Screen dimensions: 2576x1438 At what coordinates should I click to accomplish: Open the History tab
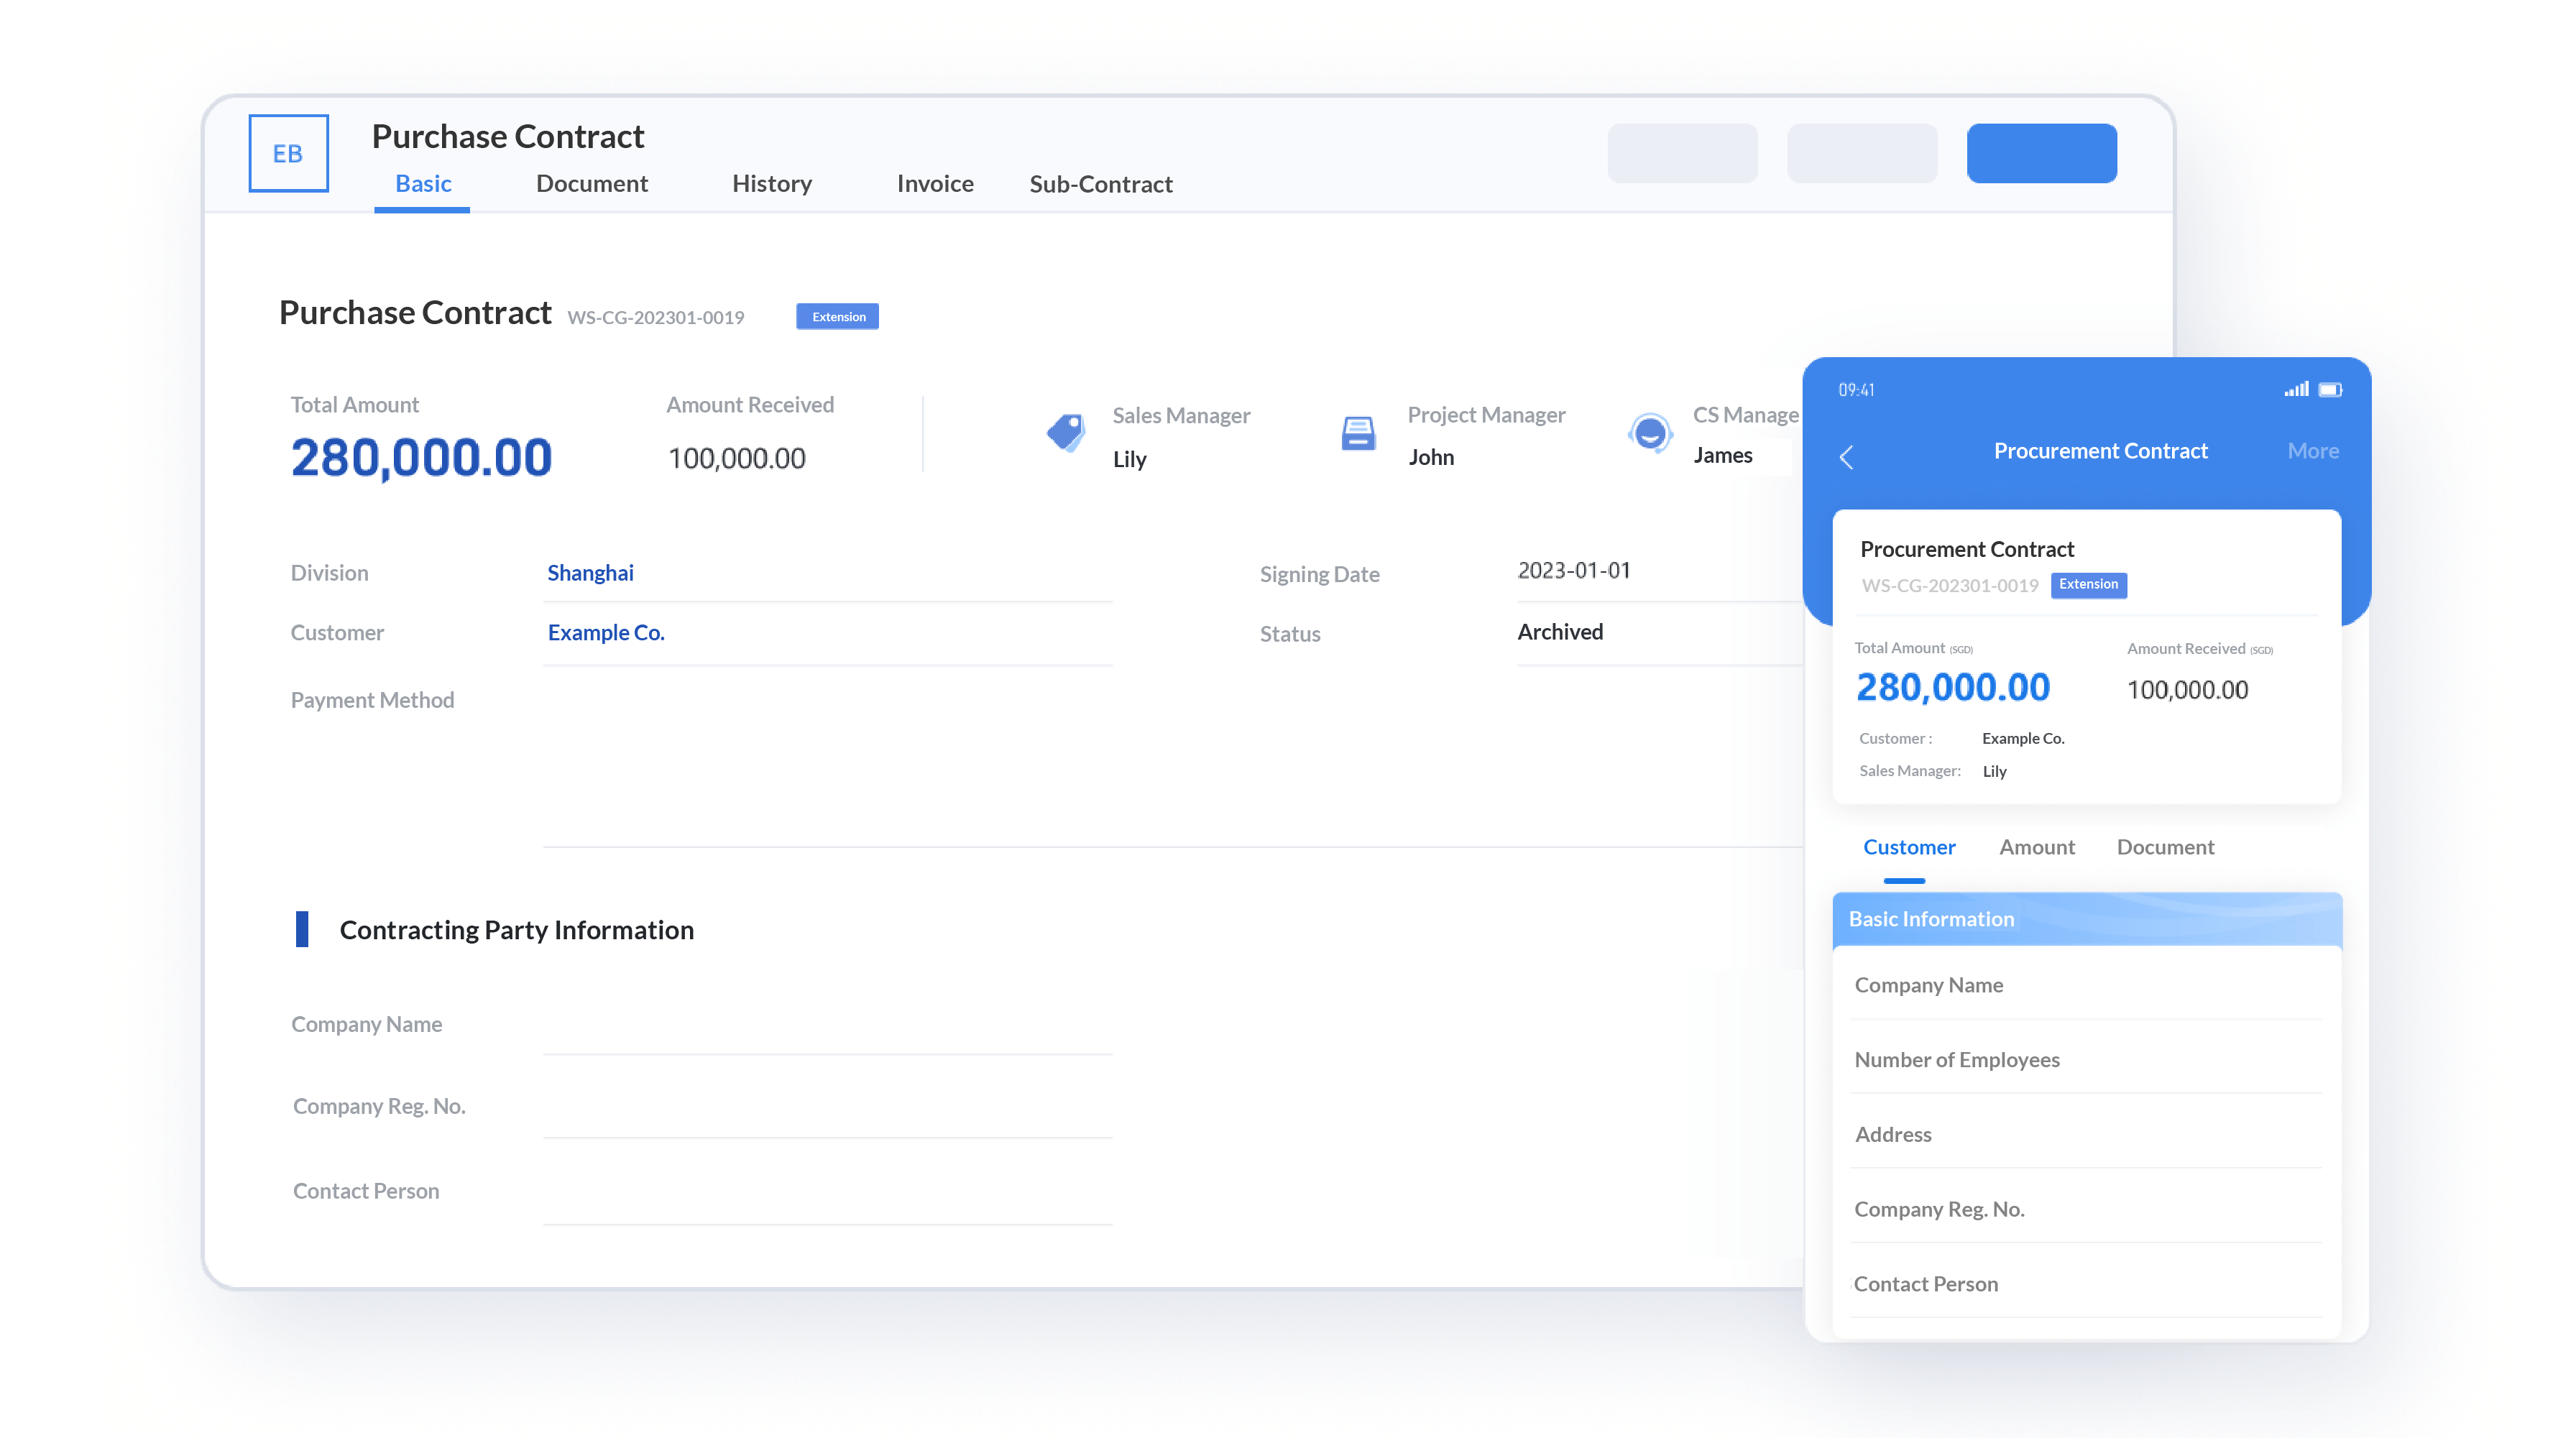click(x=771, y=184)
